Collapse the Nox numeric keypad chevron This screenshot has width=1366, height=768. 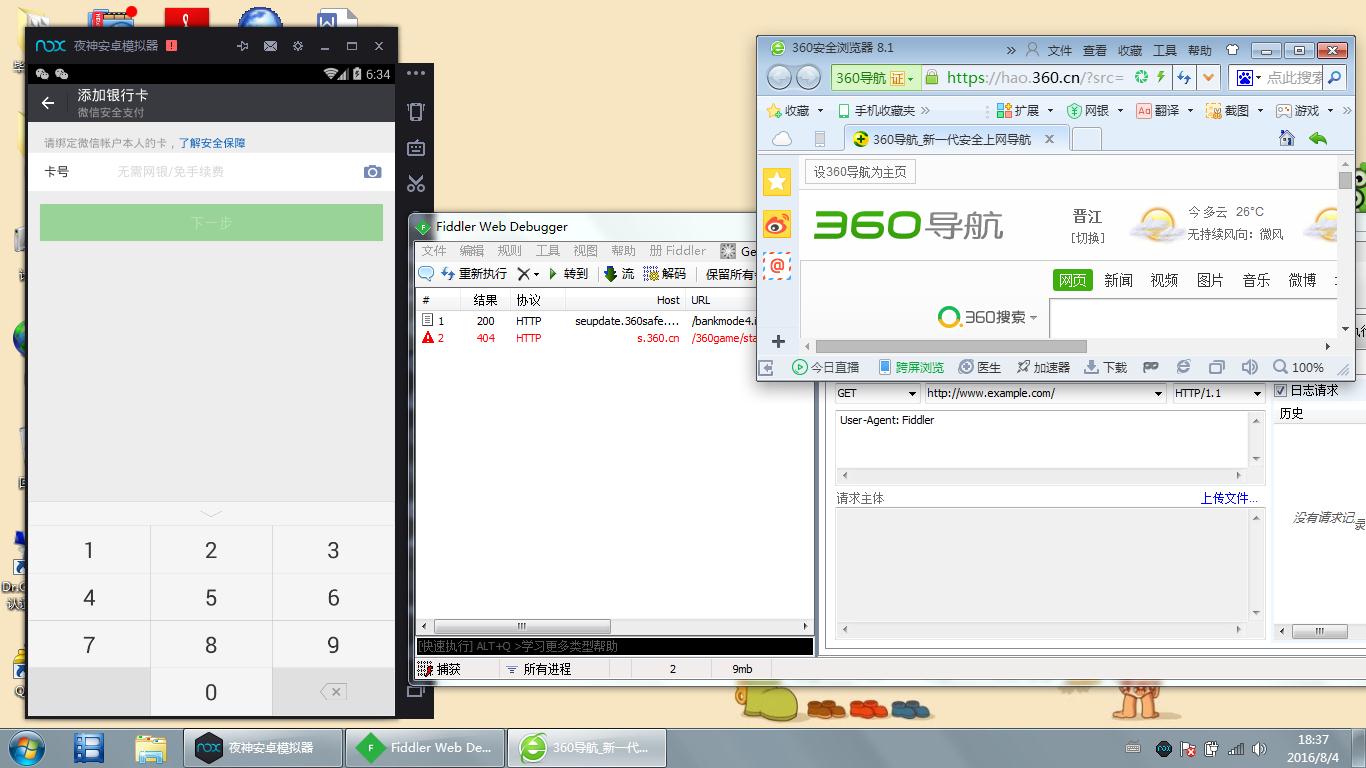(211, 513)
